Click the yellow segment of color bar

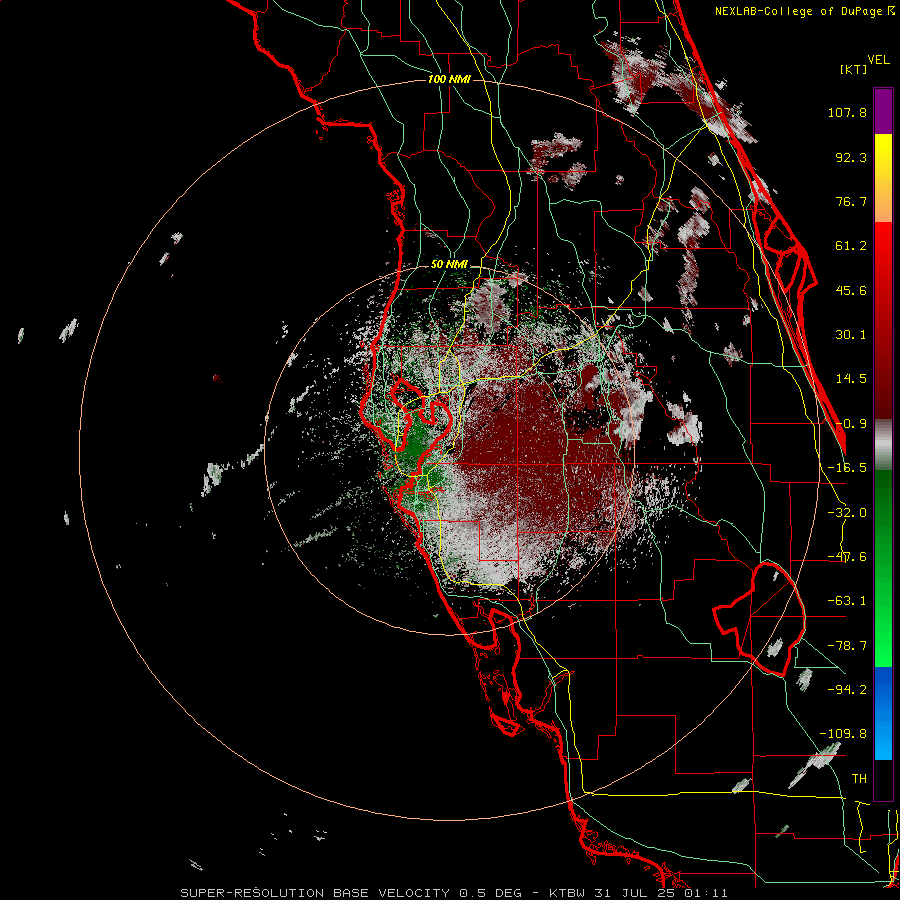click(x=883, y=155)
